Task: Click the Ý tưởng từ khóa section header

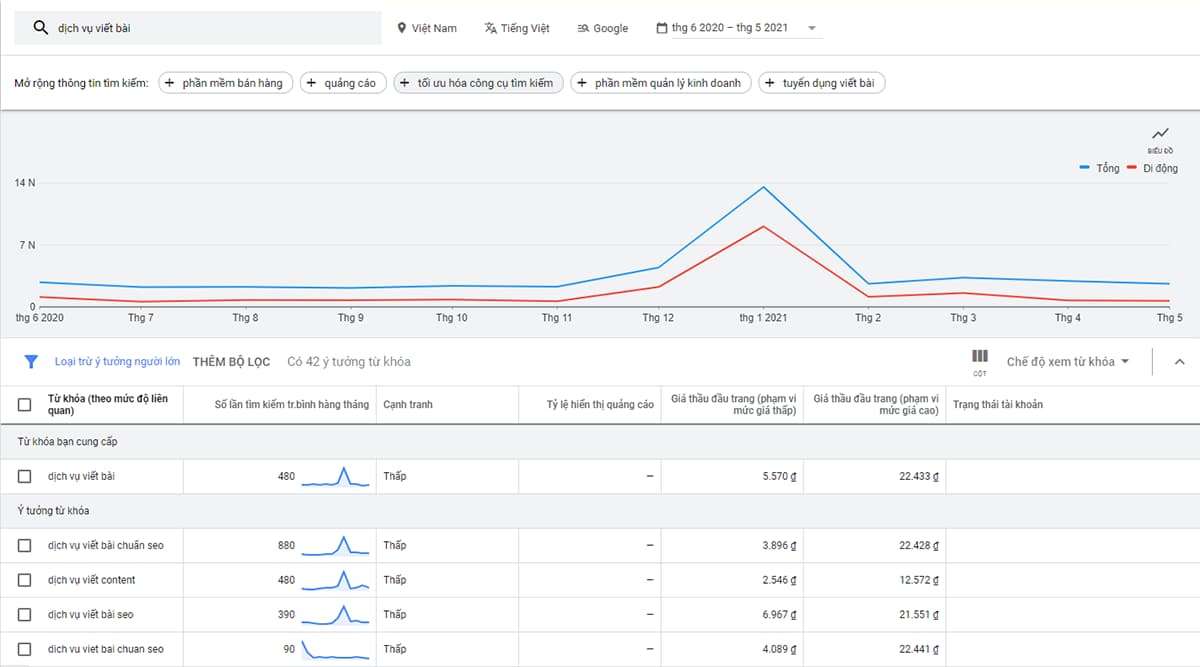Action: 53,511
